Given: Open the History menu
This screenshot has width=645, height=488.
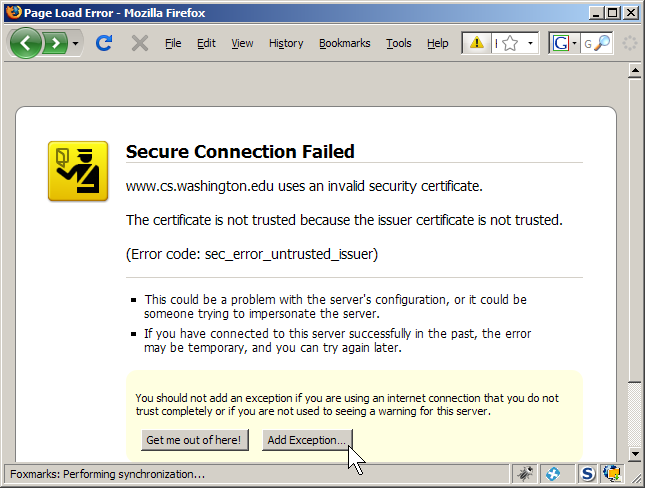Looking at the screenshot, I should (x=286, y=43).
